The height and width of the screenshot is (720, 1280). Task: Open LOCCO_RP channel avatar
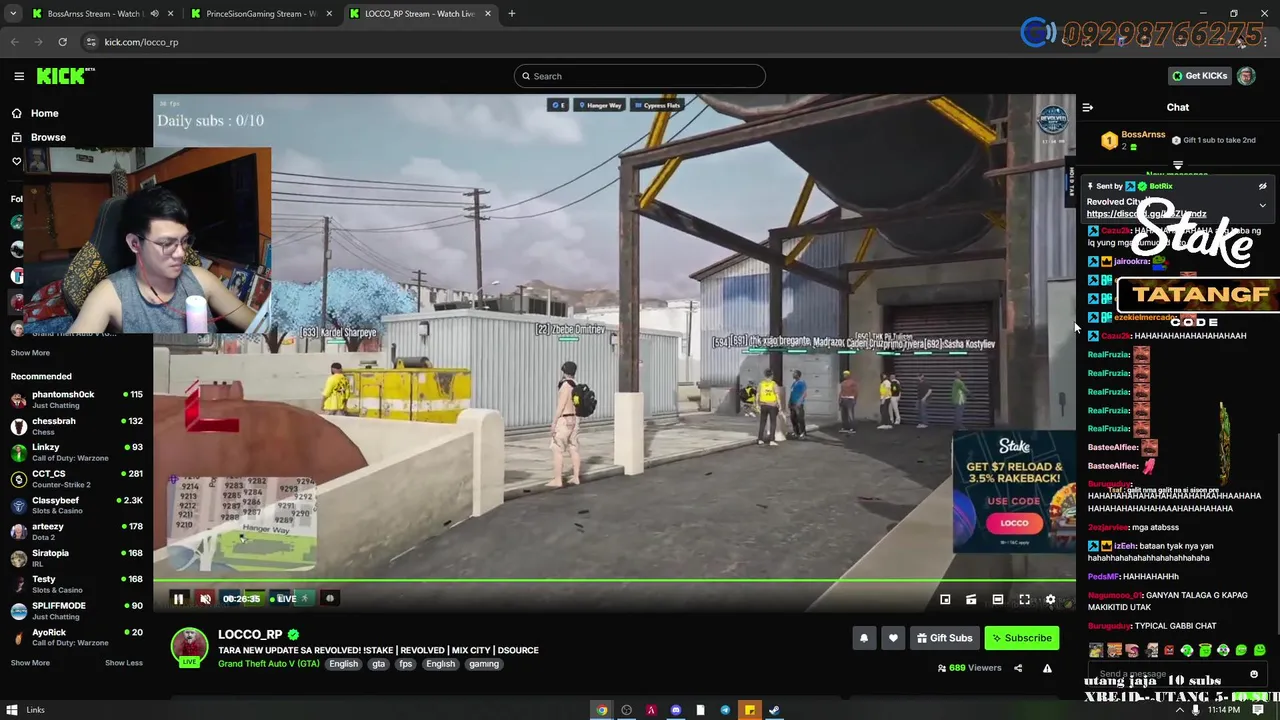tap(189, 647)
